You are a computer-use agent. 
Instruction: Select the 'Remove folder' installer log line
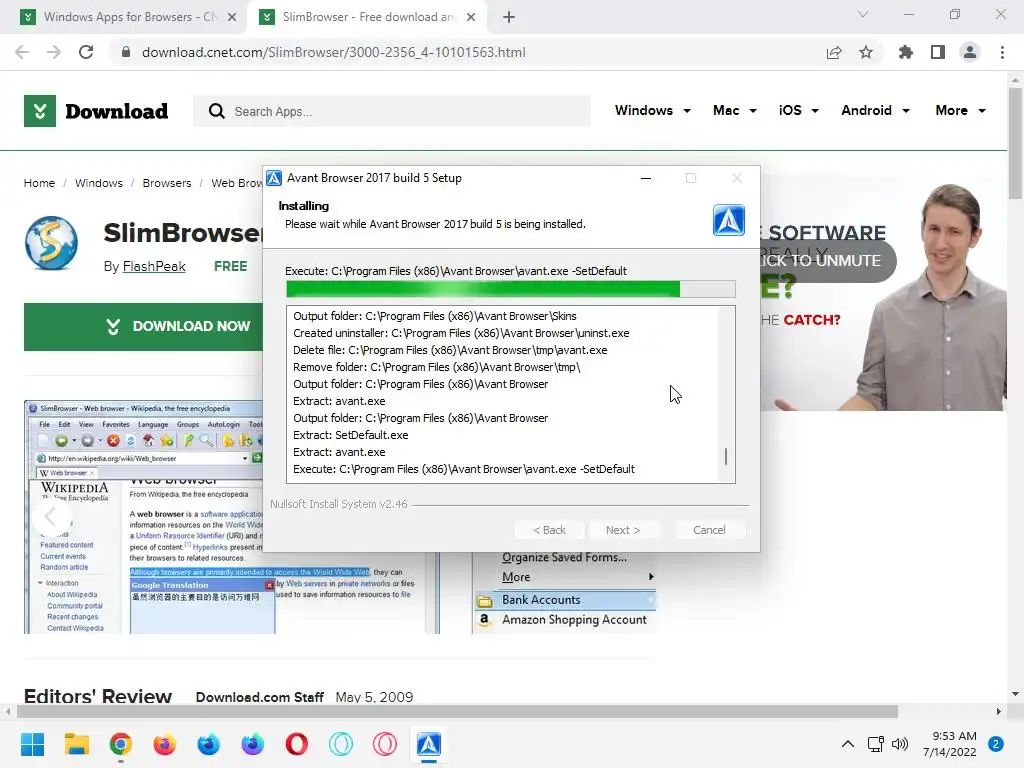pos(436,367)
